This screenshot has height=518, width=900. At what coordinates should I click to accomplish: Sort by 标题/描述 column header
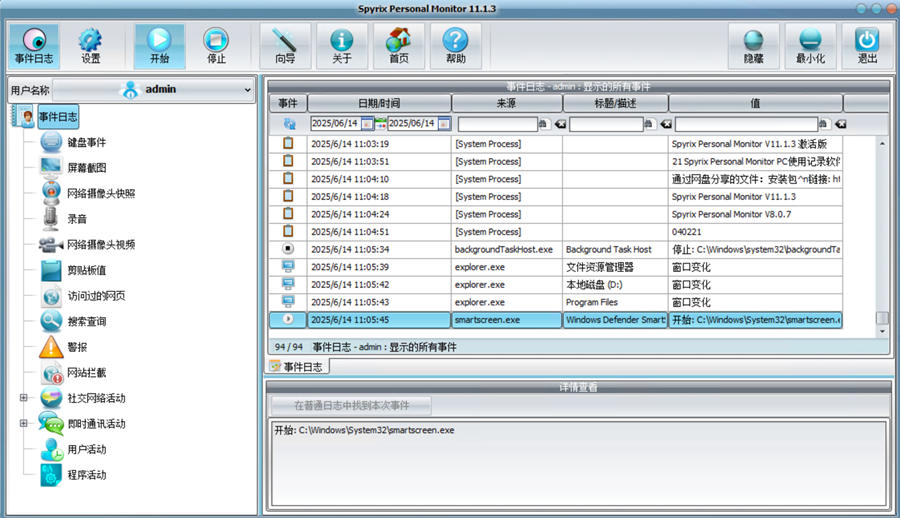(x=615, y=103)
